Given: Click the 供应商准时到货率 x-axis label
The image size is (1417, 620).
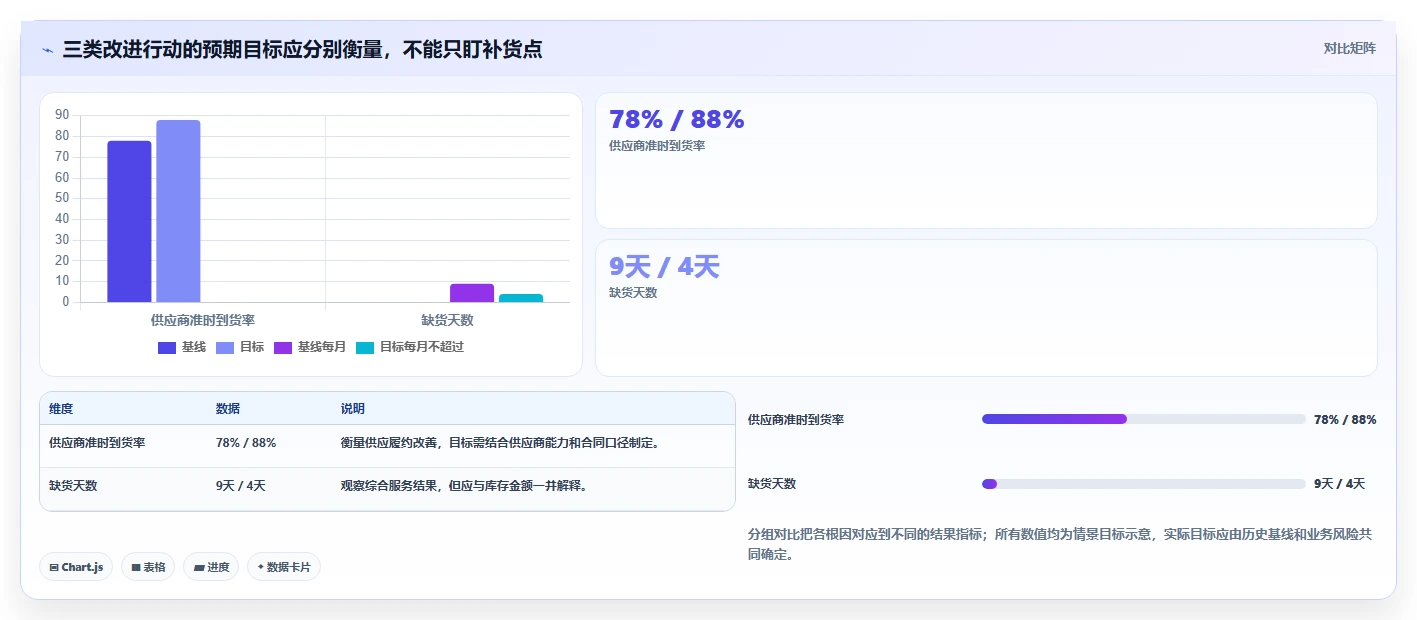Looking at the screenshot, I should pyautogui.click(x=203, y=320).
